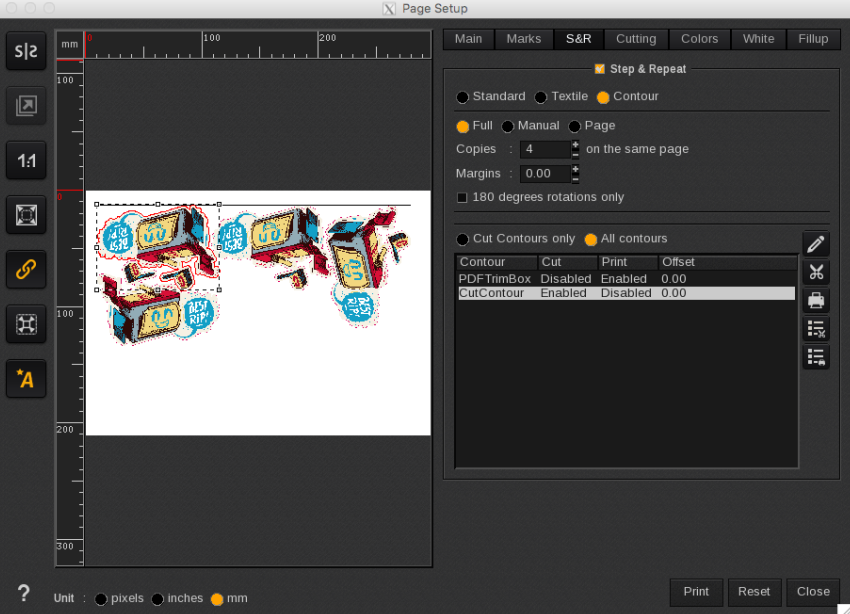Increase Copies with the up stepper
The image size is (850, 614).
[575, 144]
